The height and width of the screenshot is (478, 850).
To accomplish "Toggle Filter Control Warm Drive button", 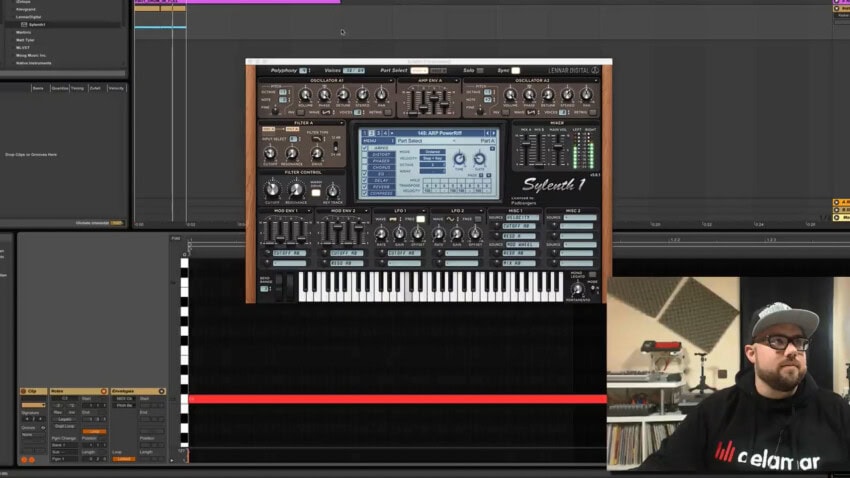I will pos(315,192).
